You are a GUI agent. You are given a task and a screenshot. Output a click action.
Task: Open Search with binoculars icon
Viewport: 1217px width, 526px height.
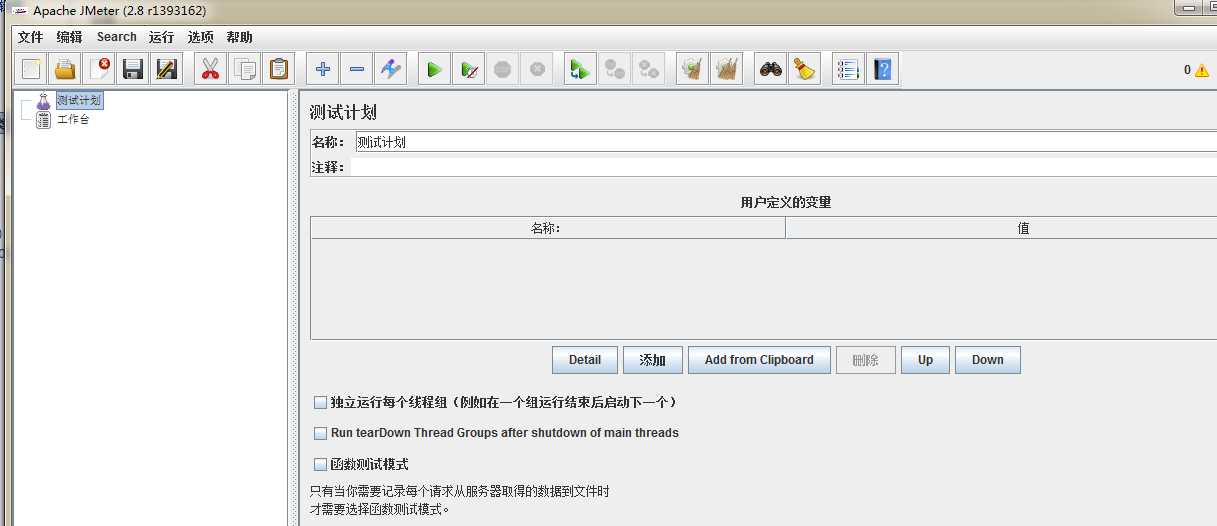tap(770, 69)
